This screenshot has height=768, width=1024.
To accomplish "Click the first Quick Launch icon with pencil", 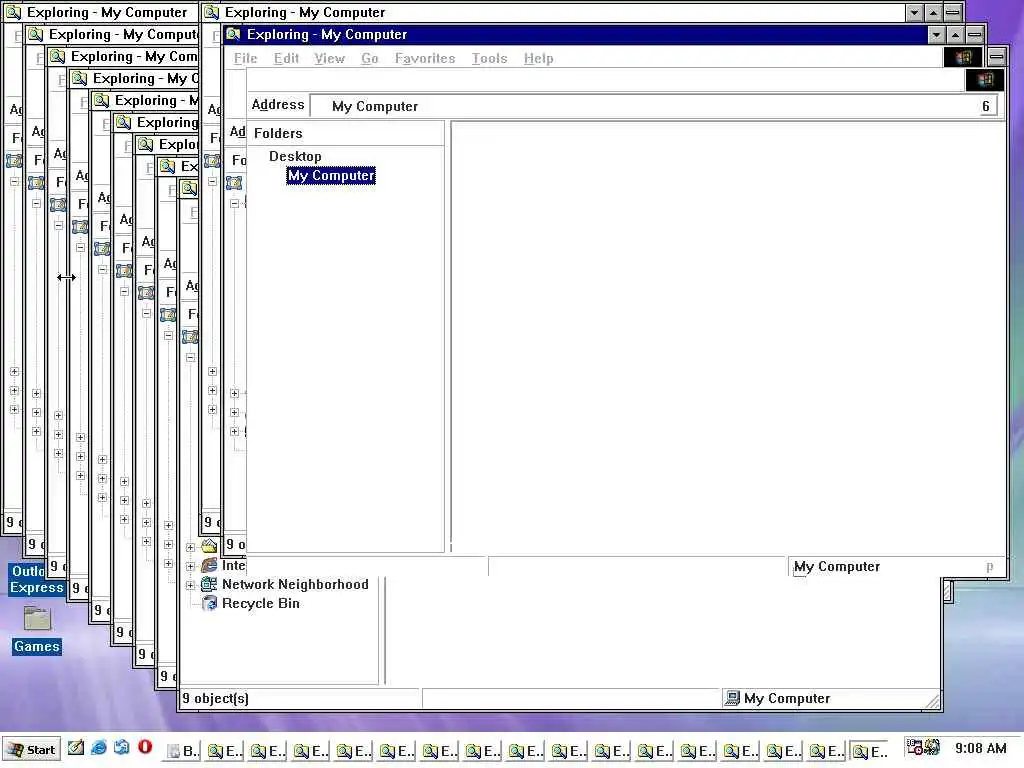I will pos(76,748).
